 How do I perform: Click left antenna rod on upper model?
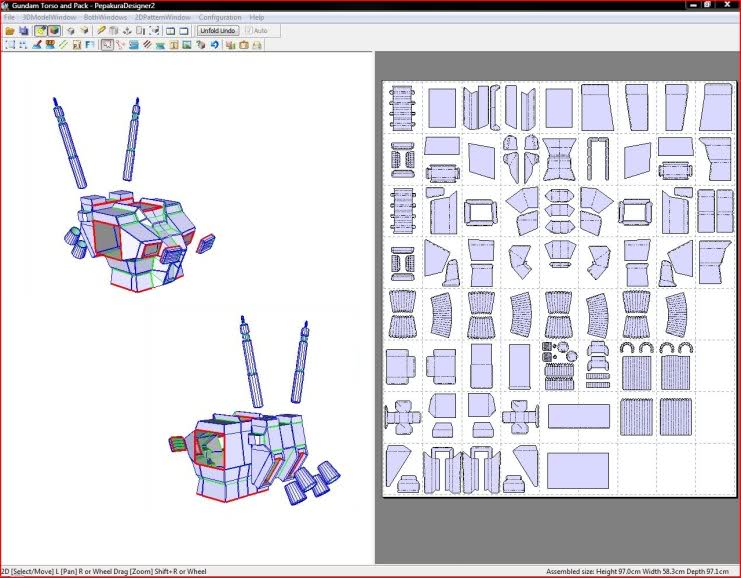tap(69, 143)
